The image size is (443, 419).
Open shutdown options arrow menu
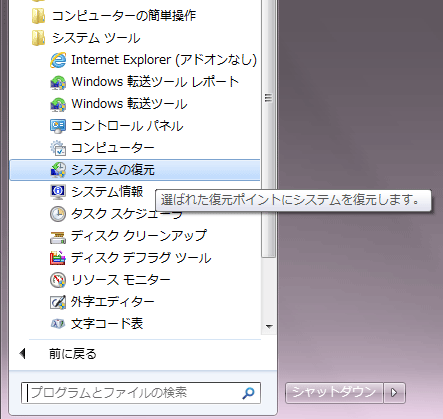point(394,393)
